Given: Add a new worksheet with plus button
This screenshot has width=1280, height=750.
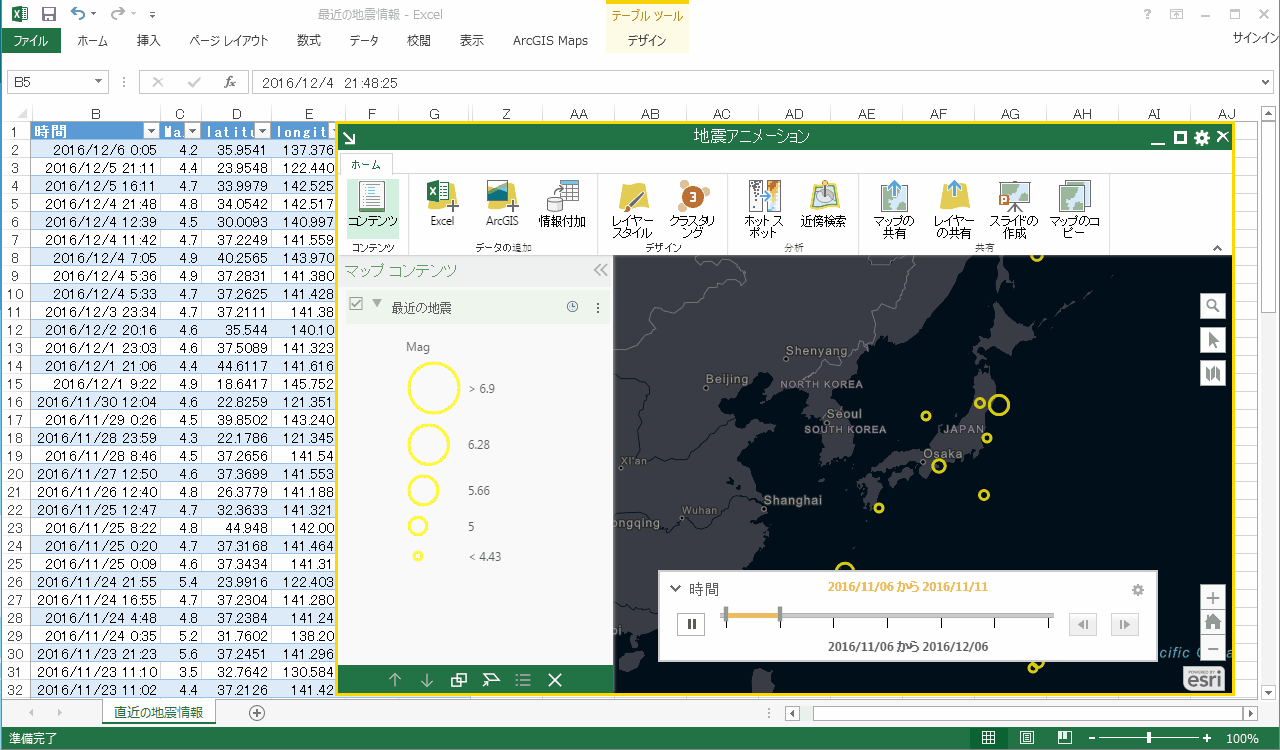Looking at the screenshot, I should [257, 713].
